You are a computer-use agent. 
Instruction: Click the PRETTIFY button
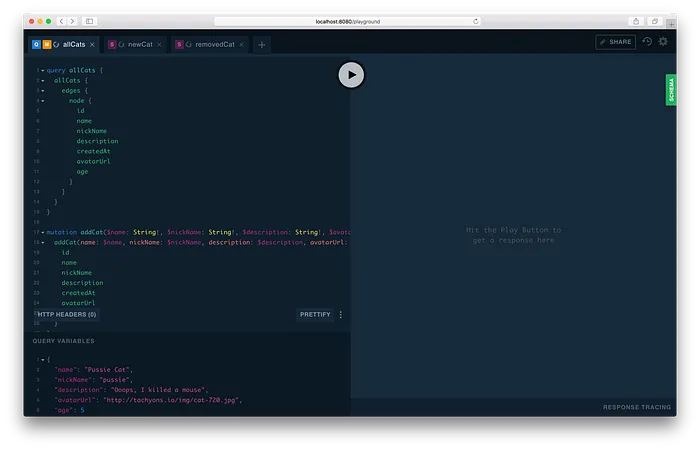(315, 315)
